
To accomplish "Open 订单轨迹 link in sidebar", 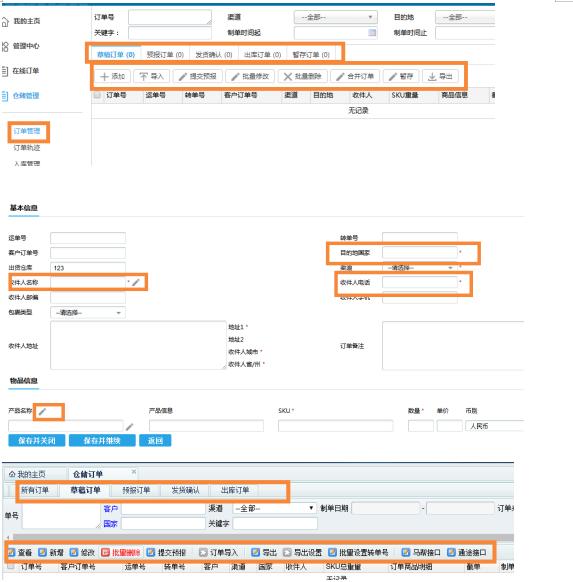I will (27, 148).
